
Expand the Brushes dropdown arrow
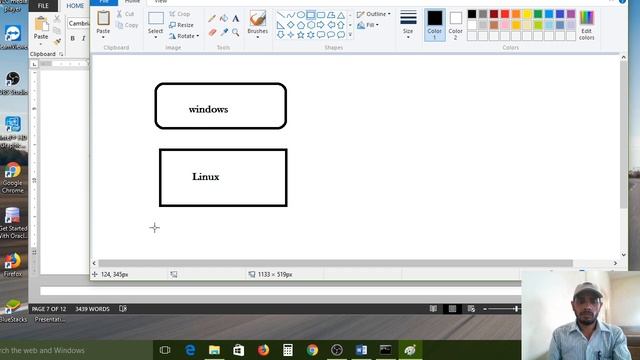coord(258,37)
